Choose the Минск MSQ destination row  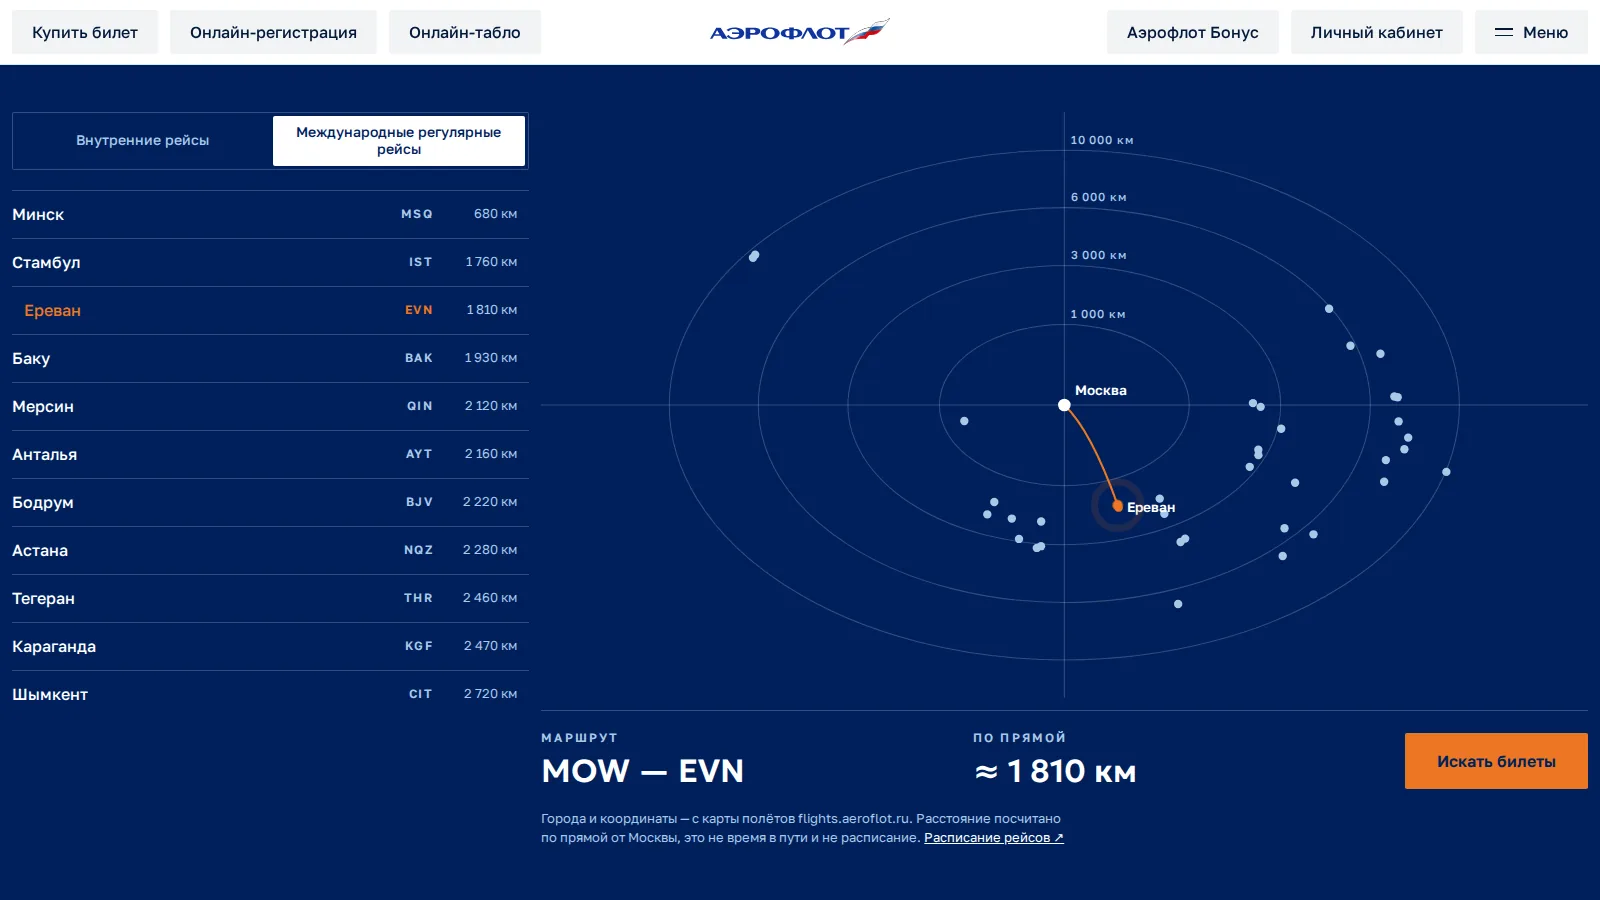pos(270,214)
